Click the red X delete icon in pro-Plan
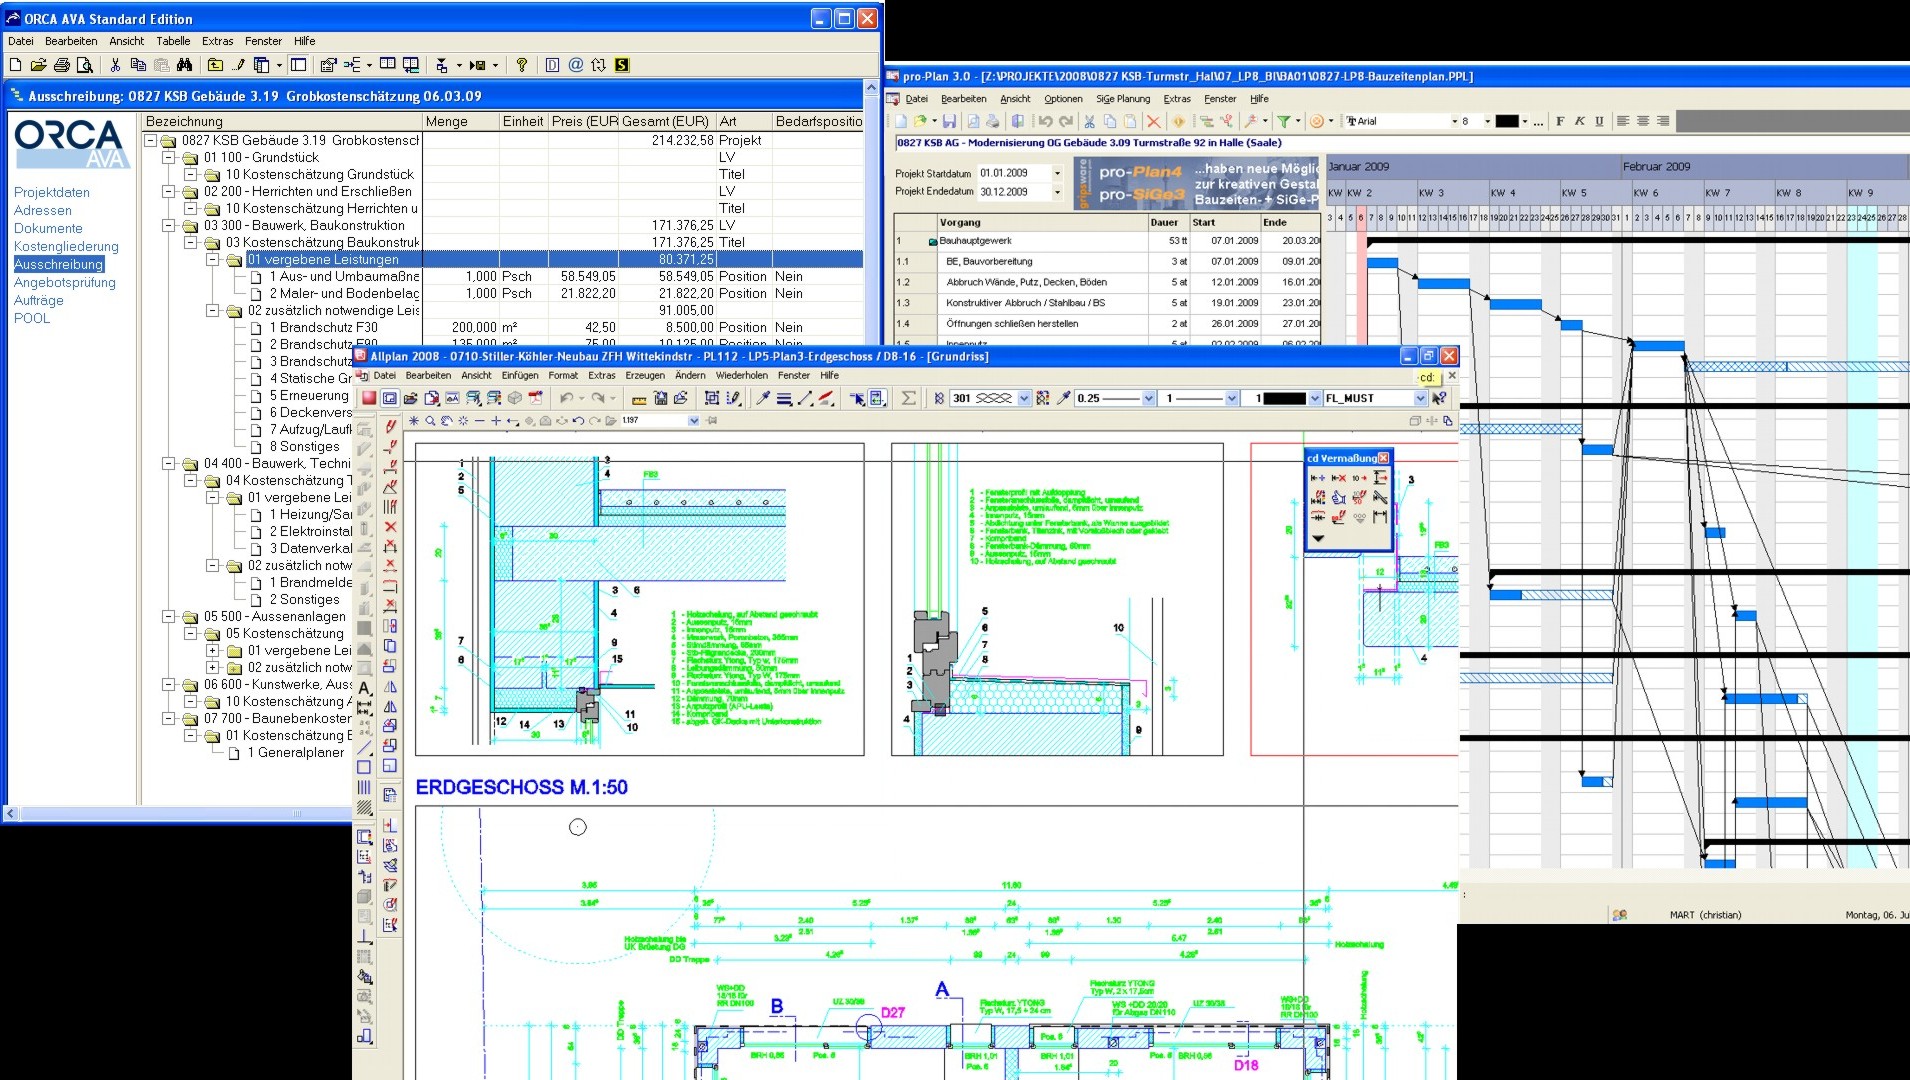Screen dimensions: 1910x1080 (1153, 121)
